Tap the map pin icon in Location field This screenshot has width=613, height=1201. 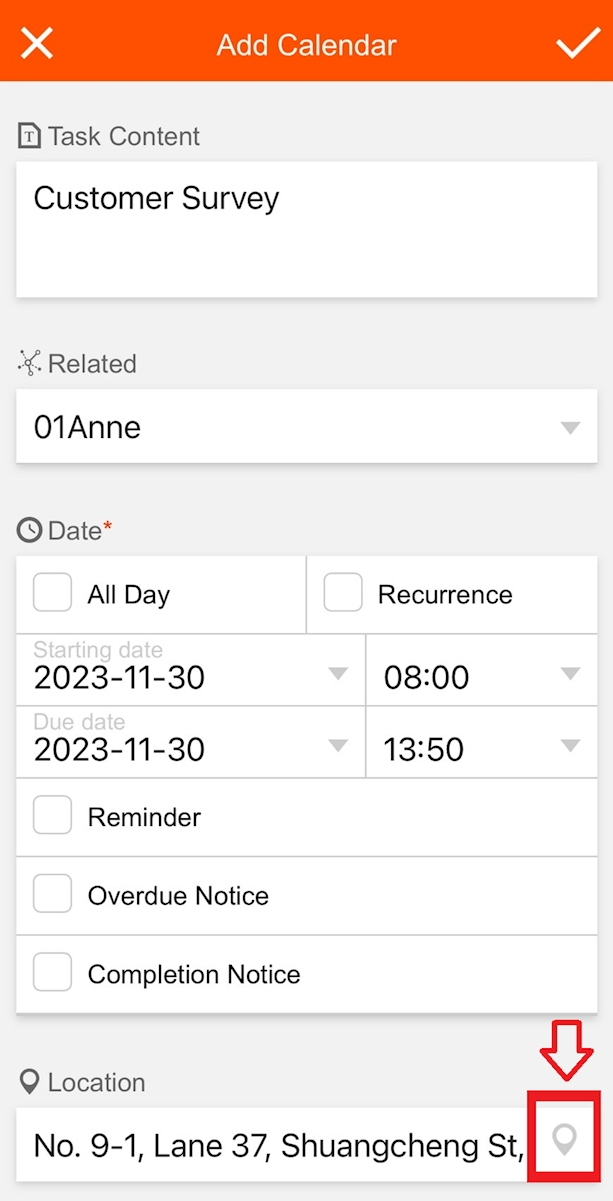pos(566,1140)
